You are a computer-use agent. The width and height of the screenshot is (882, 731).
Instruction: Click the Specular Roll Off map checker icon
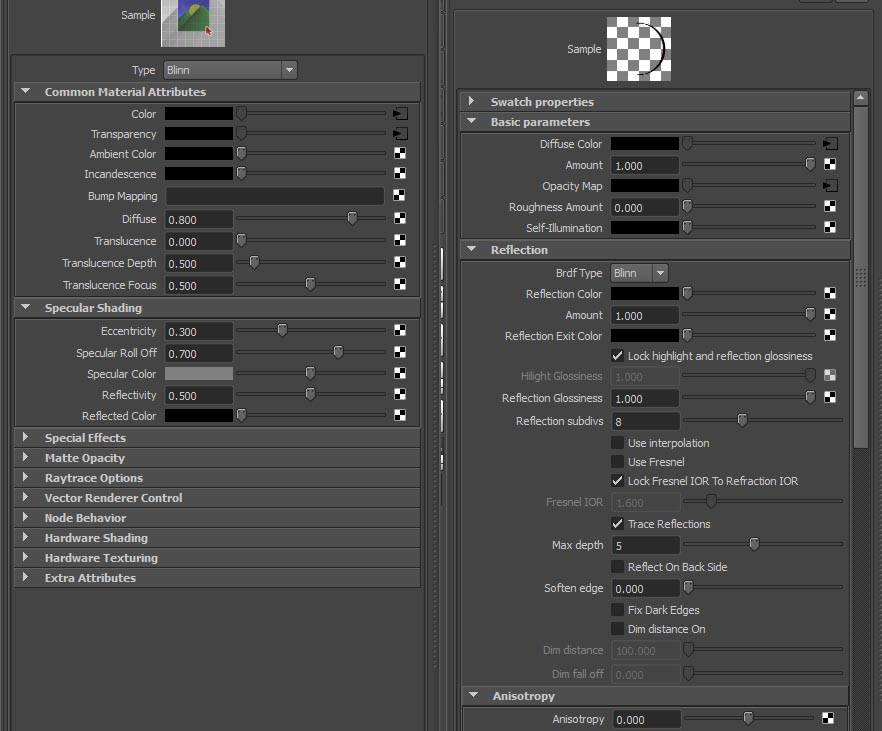pyautogui.click(x=400, y=352)
